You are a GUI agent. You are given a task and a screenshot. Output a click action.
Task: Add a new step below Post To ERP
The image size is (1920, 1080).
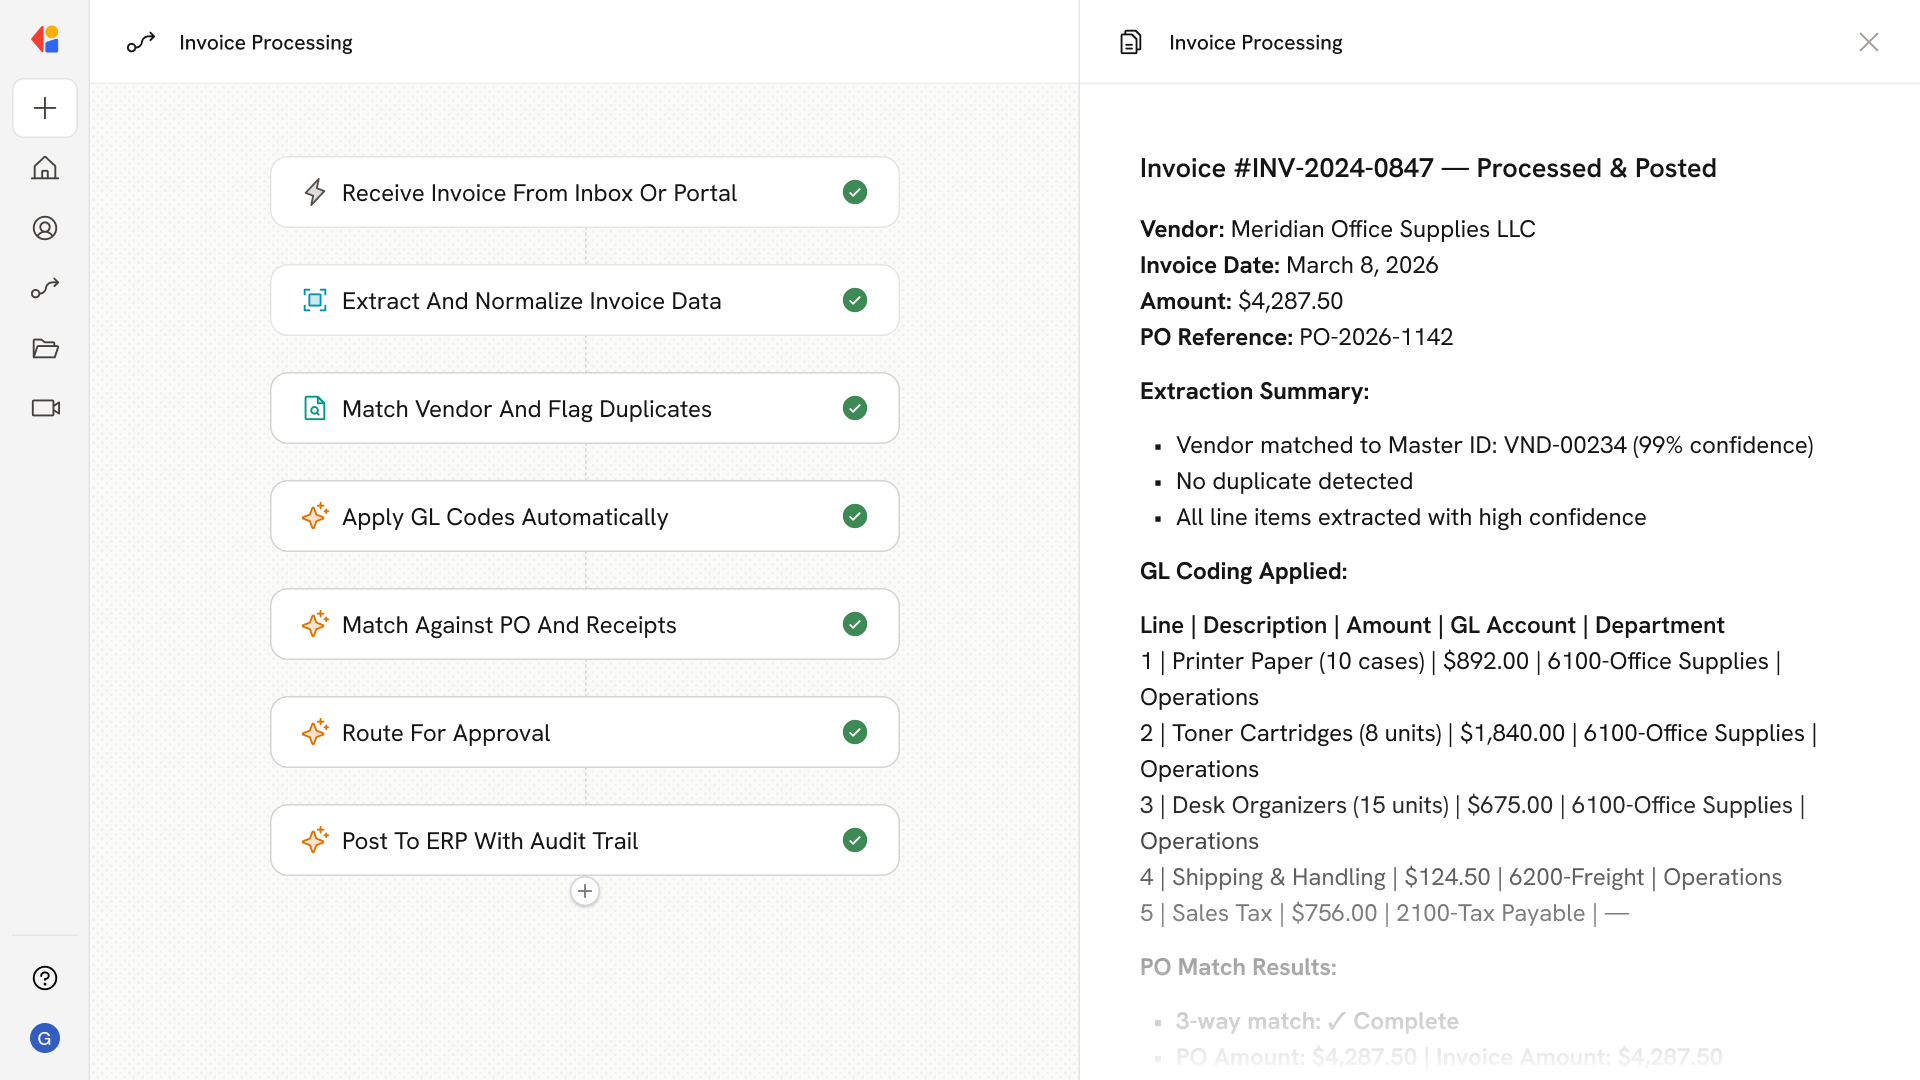point(585,891)
